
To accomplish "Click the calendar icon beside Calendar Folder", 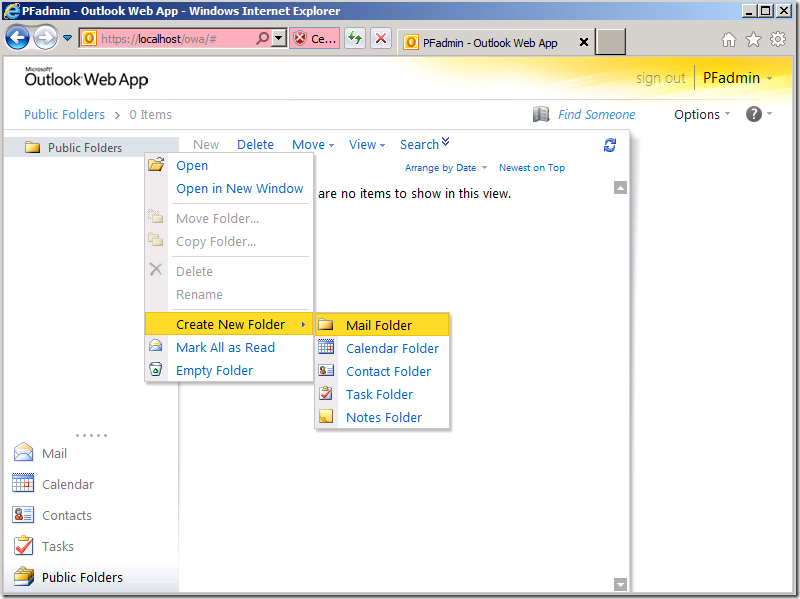I will (x=326, y=347).
